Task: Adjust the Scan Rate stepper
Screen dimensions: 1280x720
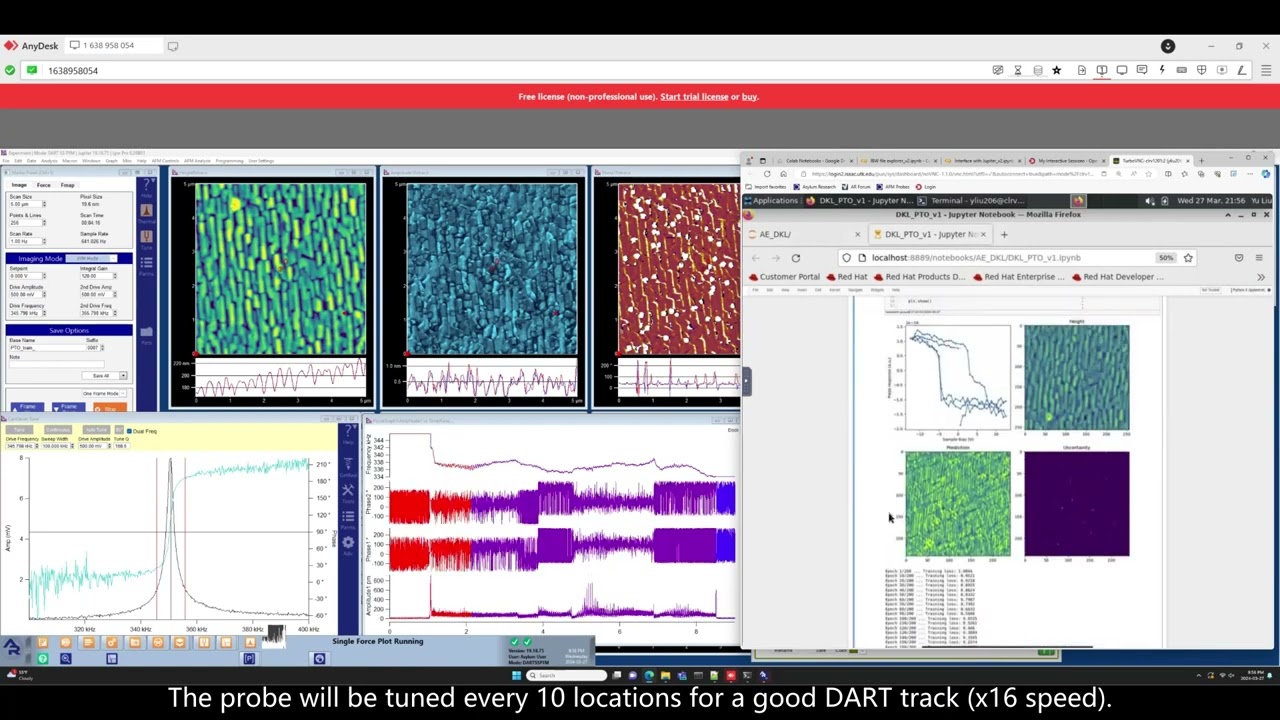Action: point(43,241)
